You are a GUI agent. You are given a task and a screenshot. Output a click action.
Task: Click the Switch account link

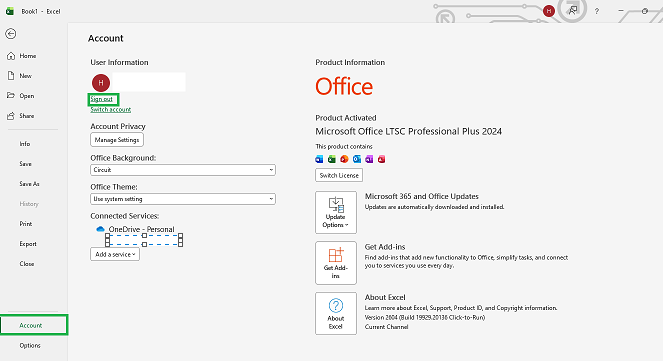(x=110, y=109)
